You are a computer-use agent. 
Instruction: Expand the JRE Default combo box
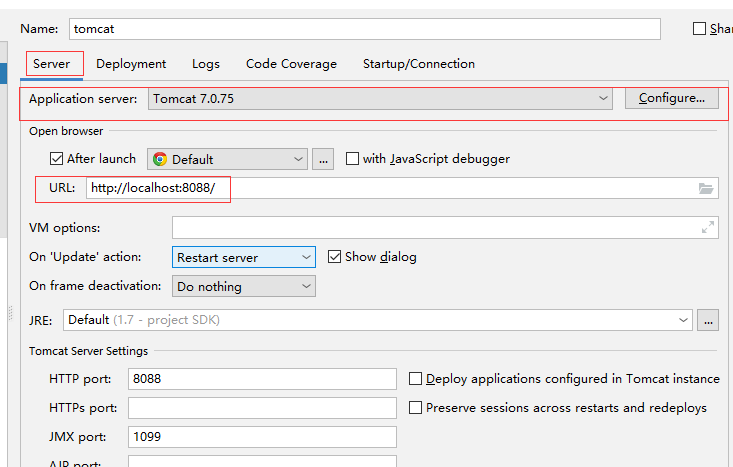[378, 320]
